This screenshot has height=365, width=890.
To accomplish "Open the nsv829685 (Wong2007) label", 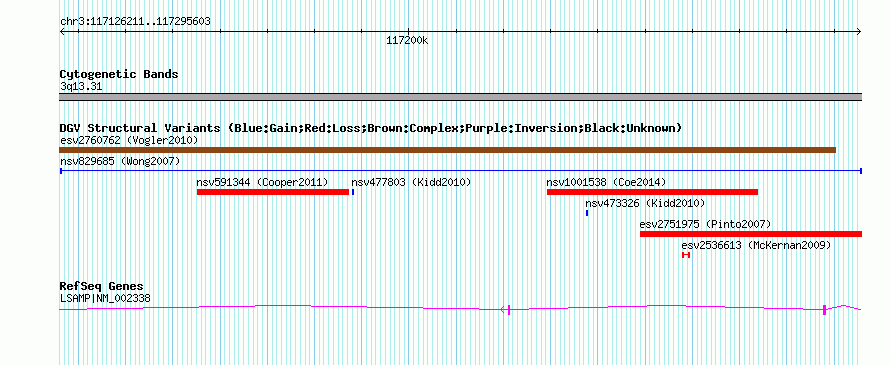I will [x=120, y=161].
